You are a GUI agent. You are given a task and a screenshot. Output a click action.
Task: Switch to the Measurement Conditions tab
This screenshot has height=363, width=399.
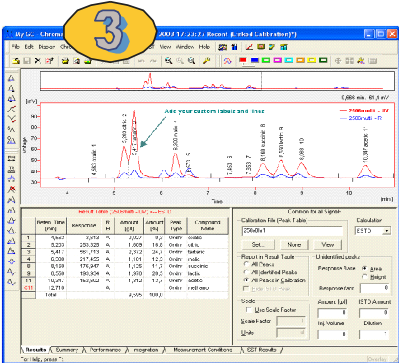pyautogui.click(x=203, y=350)
